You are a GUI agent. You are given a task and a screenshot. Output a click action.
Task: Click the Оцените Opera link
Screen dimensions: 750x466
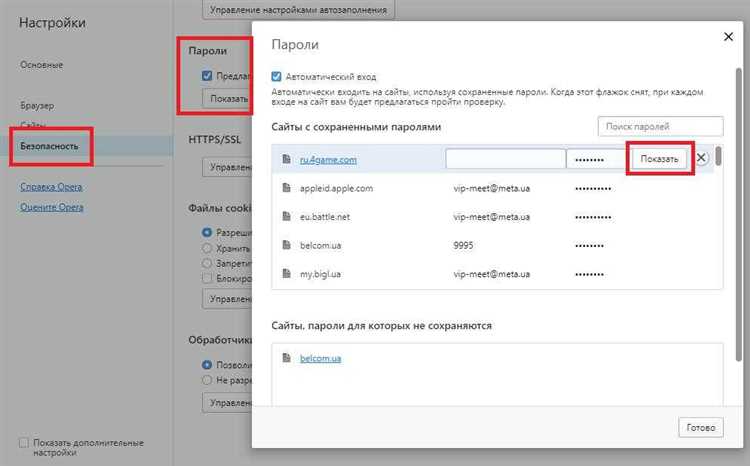(52, 207)
